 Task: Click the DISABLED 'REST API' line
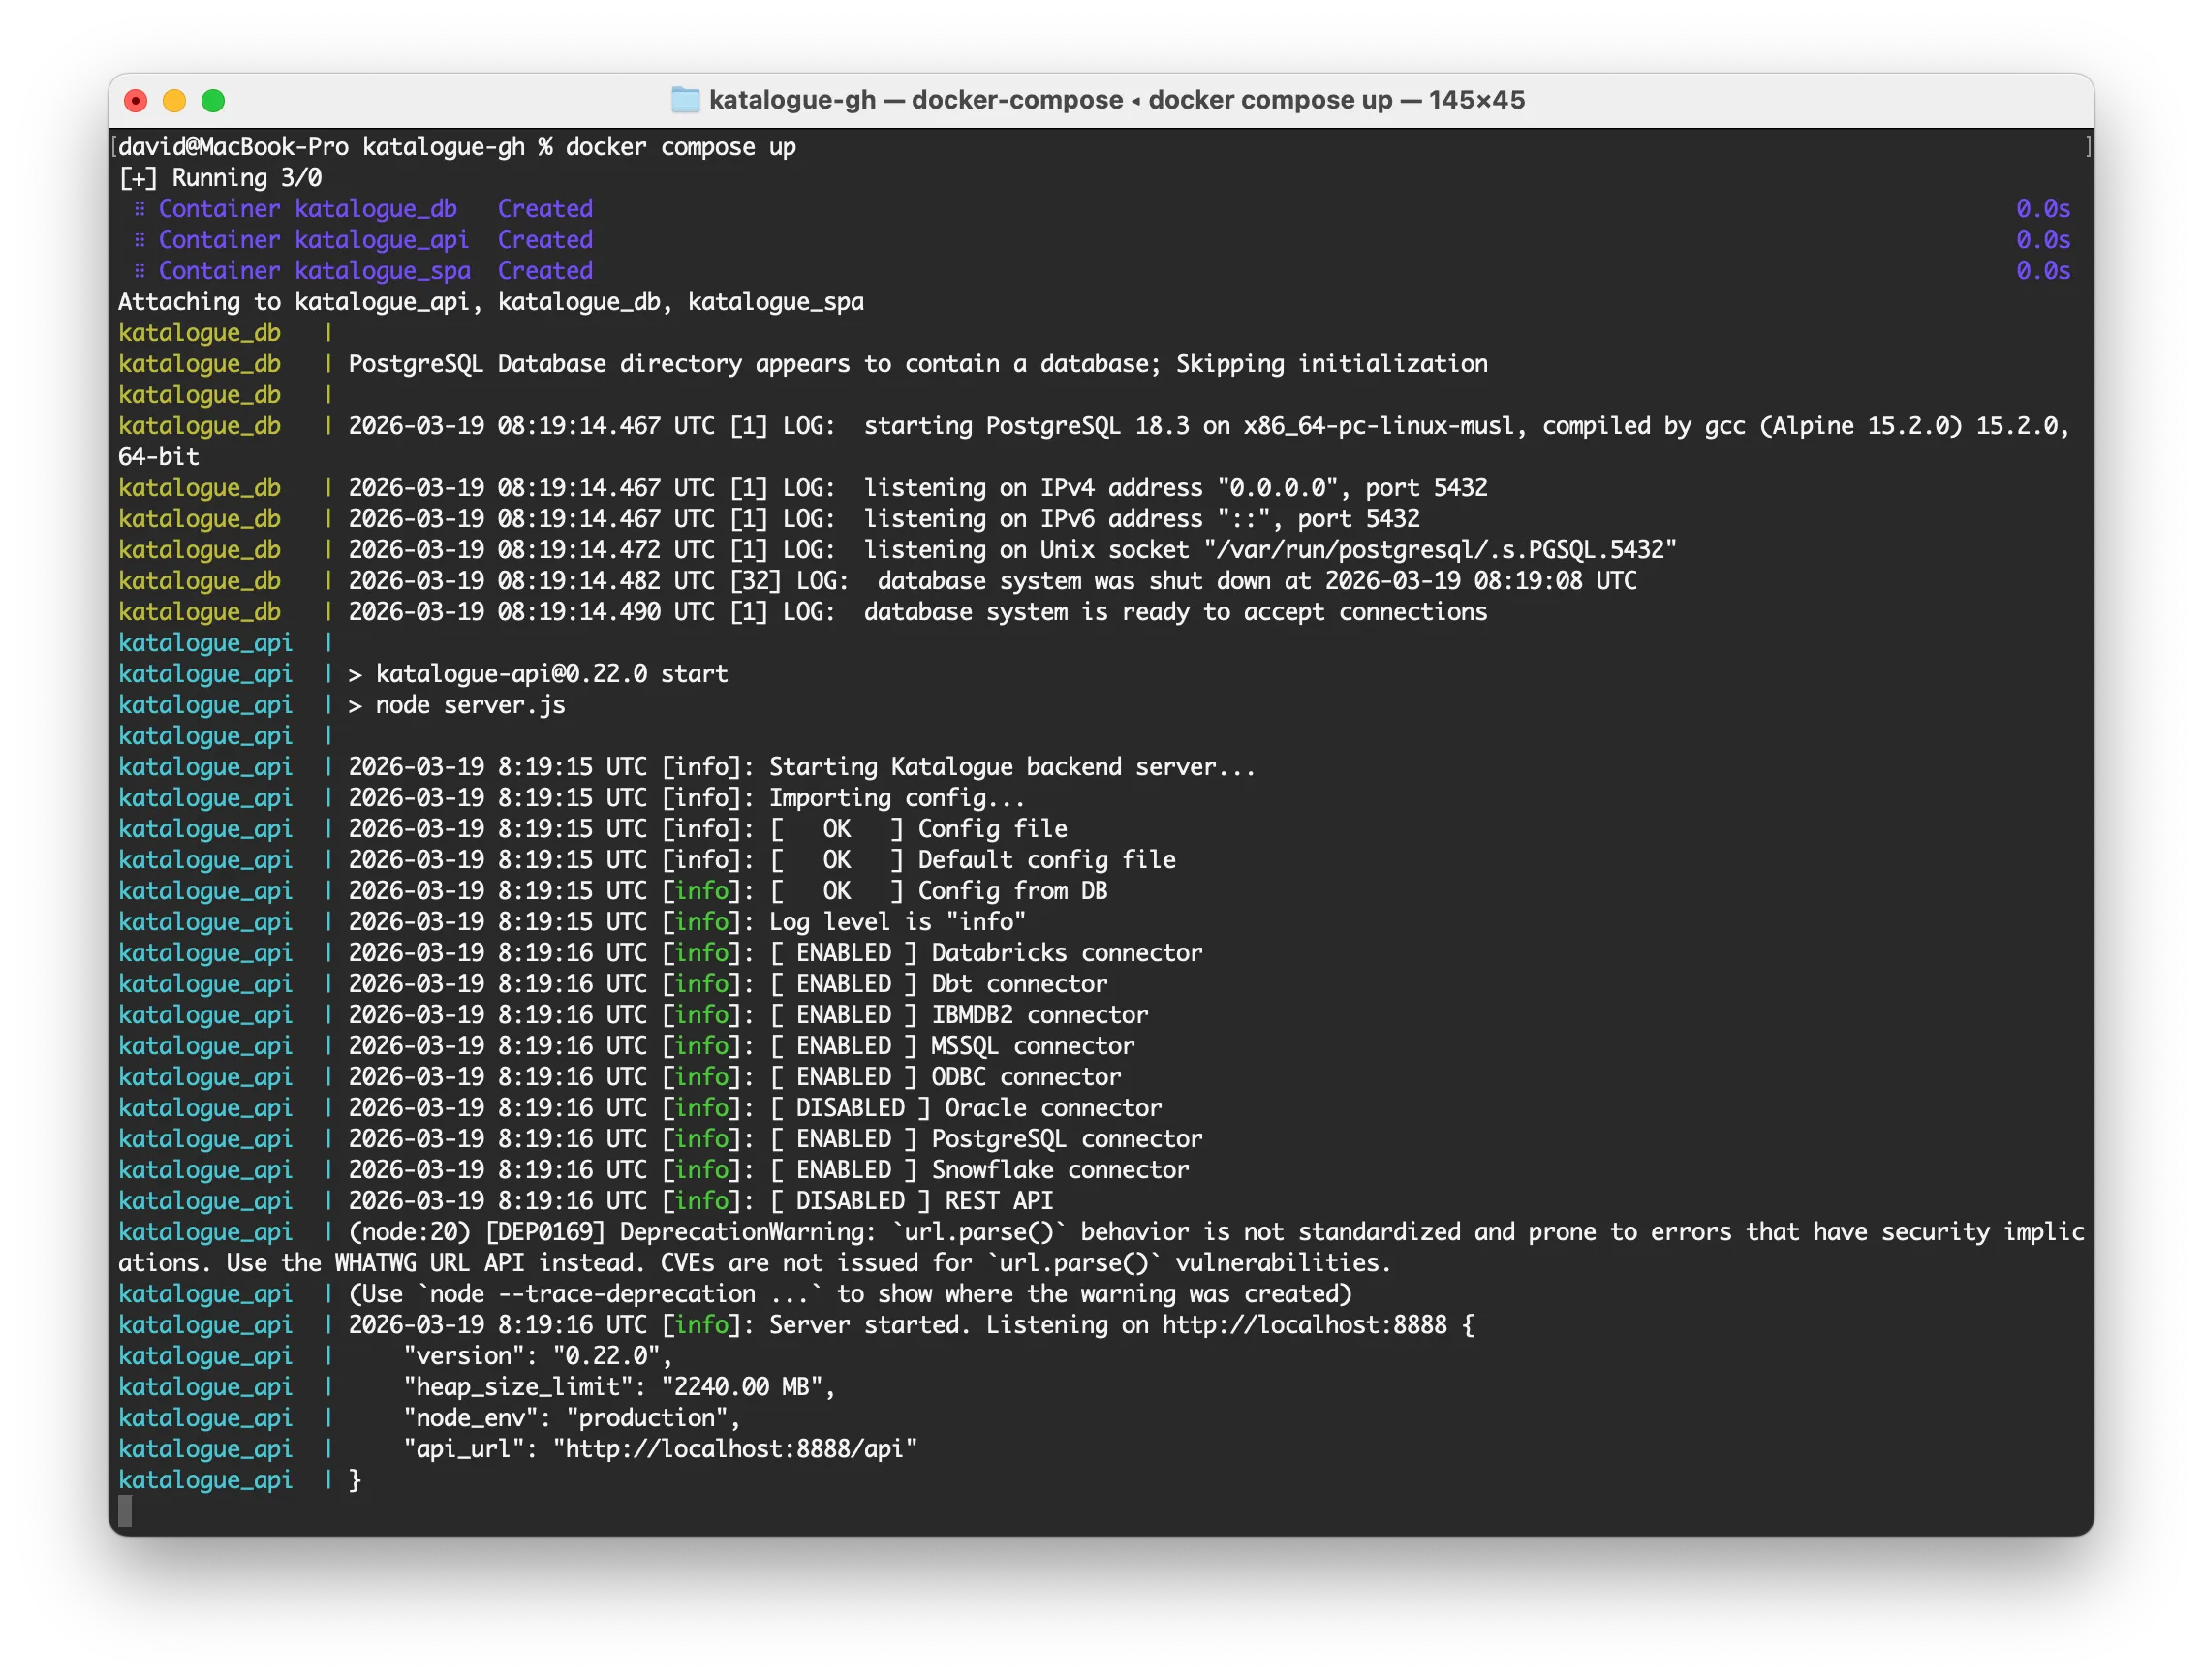click(x=586, y=1201)
